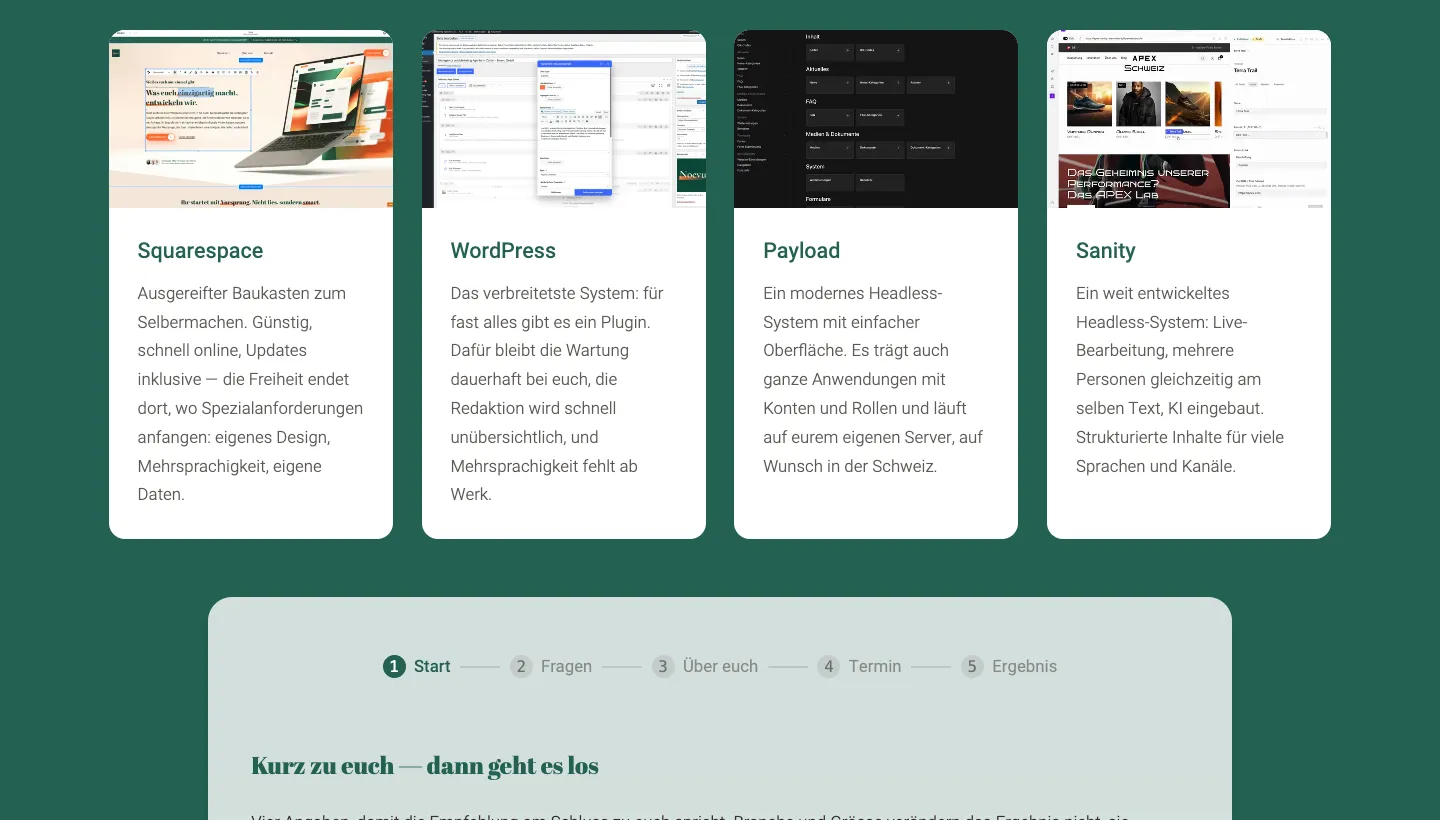Open the WordPress screenshot thumbnail
The width and height of the screenshot is (1440, 820).
[564, 119]
